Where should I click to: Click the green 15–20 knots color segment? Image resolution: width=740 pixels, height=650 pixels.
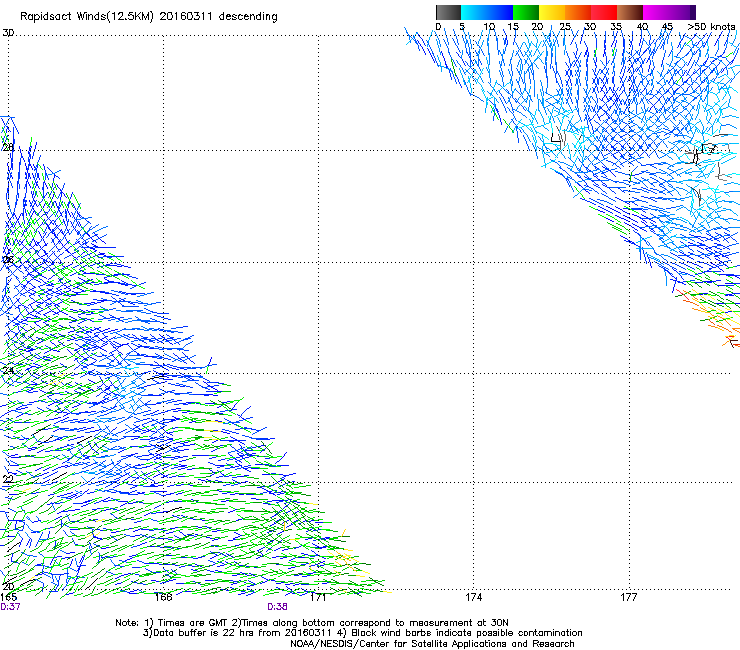click(526, 12)
